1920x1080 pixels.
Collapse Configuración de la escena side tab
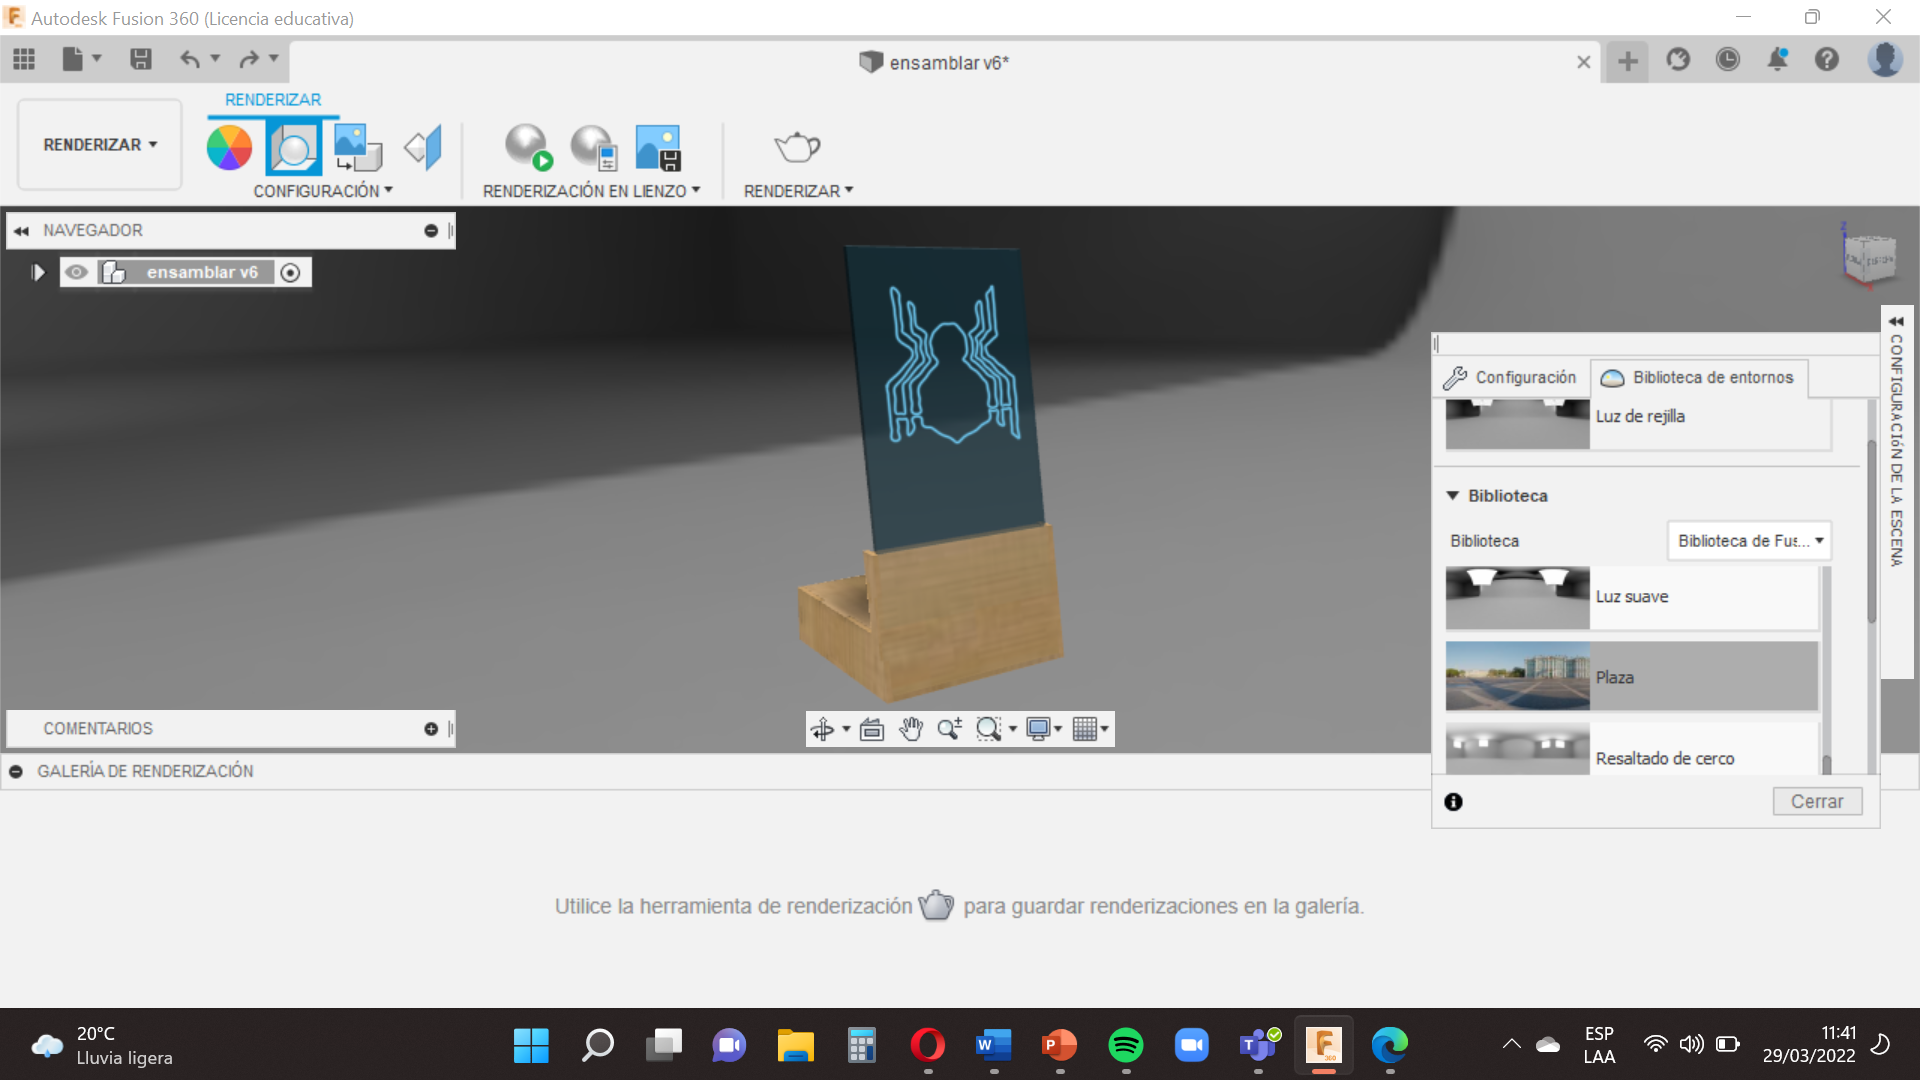[x=1896, y=322]
